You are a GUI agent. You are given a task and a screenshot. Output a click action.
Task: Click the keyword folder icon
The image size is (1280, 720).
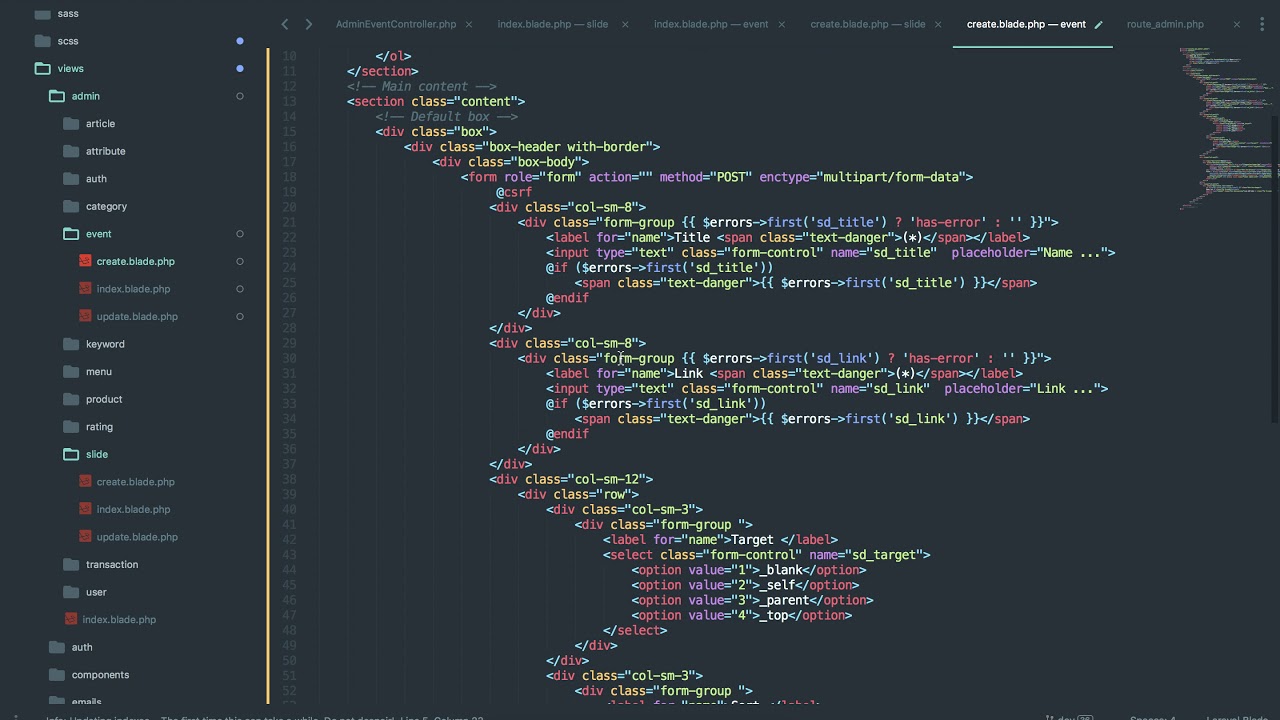(x=70, y=344)
